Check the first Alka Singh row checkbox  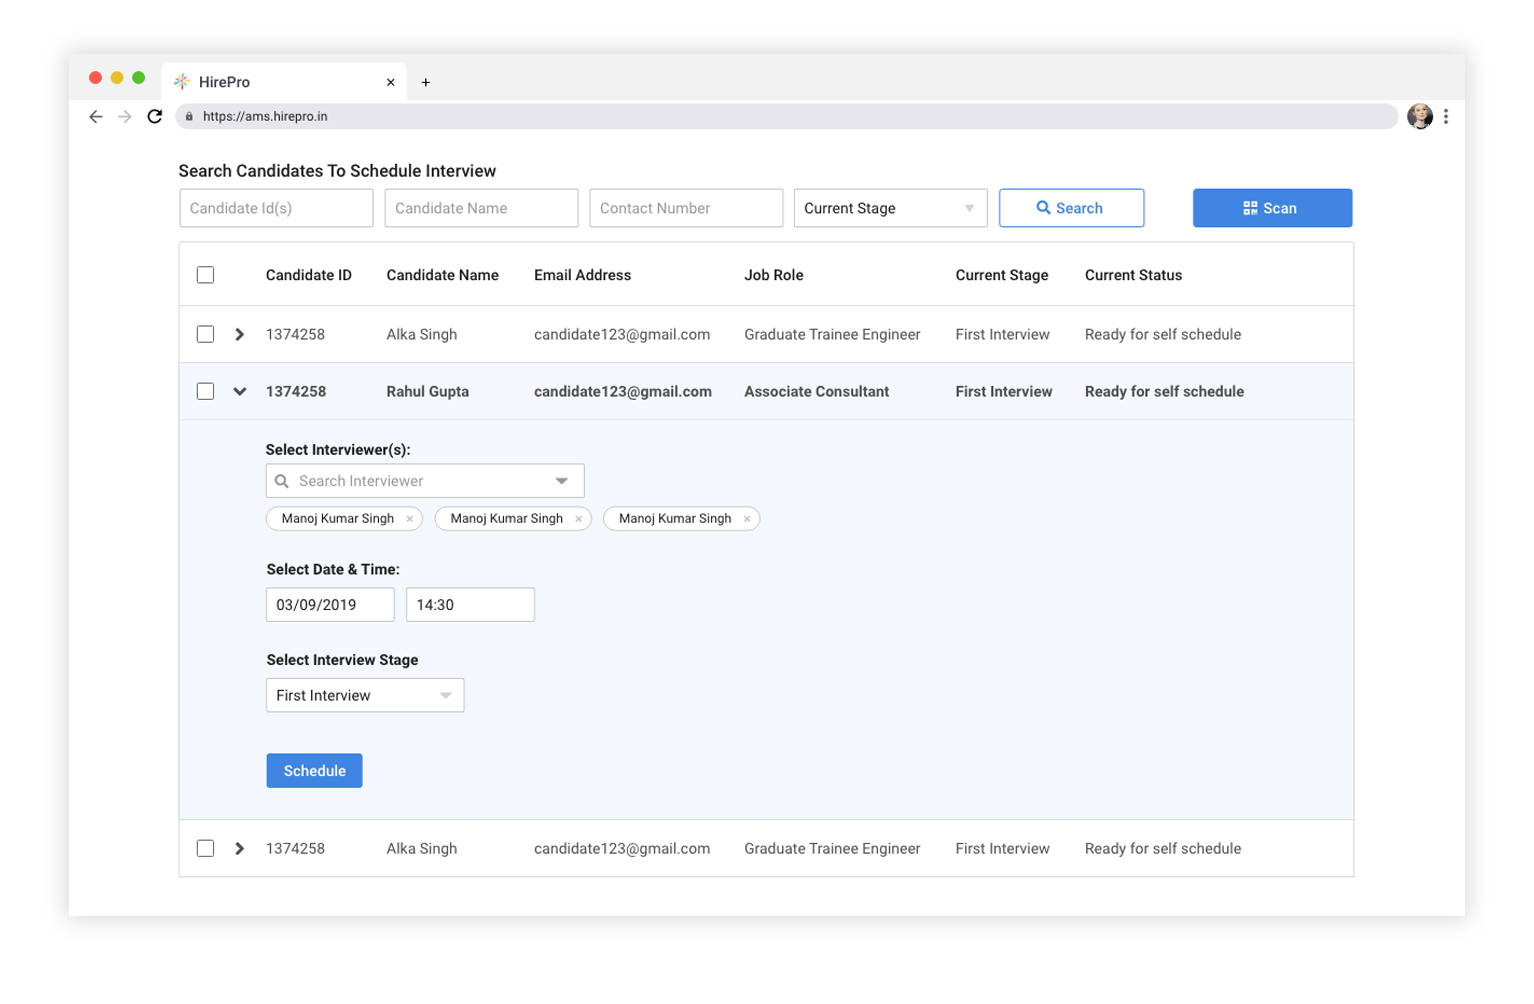coord(205,334)
